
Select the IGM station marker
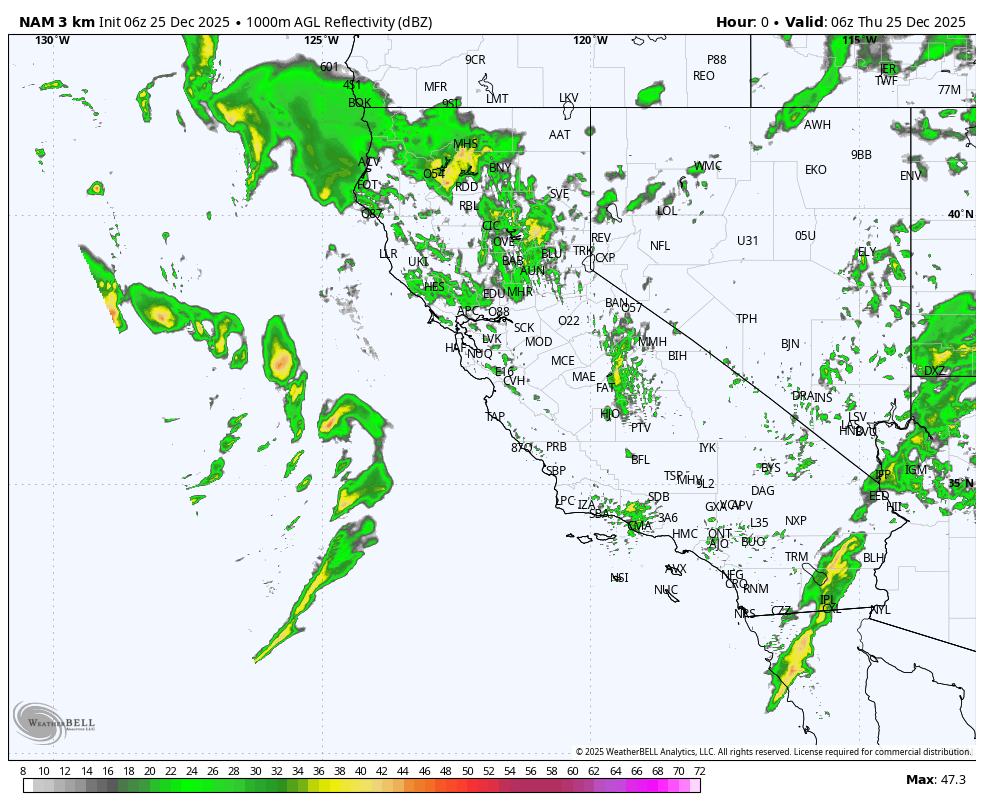tap(915, 467)
